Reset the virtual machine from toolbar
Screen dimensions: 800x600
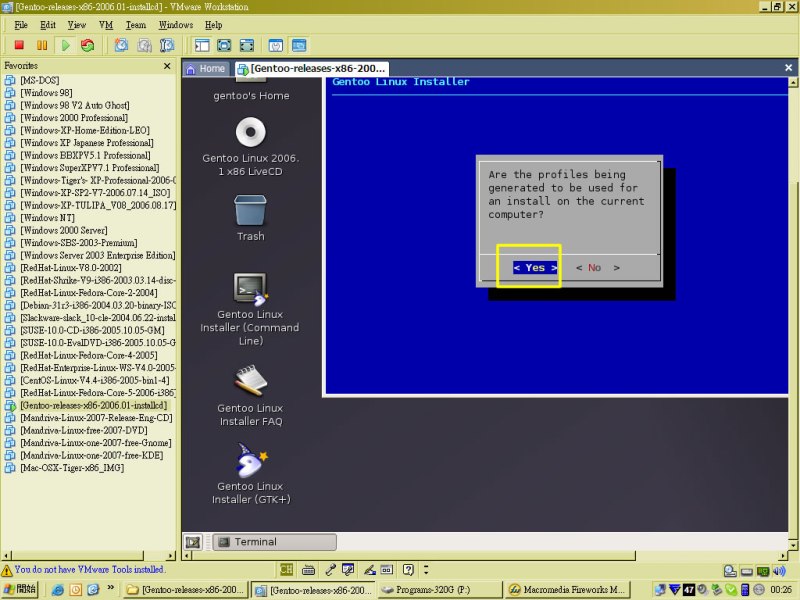[x=88, y=45]
